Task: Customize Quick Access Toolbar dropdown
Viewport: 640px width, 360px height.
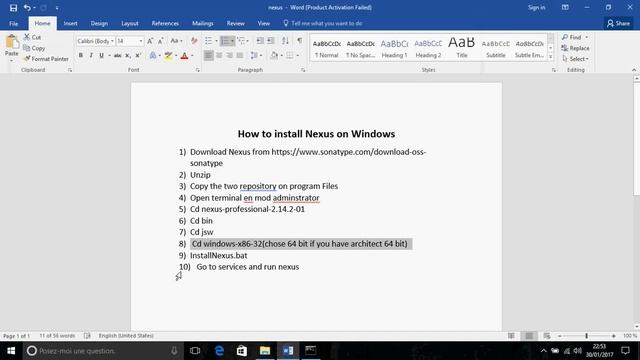Action: click(x=57, y=8)
